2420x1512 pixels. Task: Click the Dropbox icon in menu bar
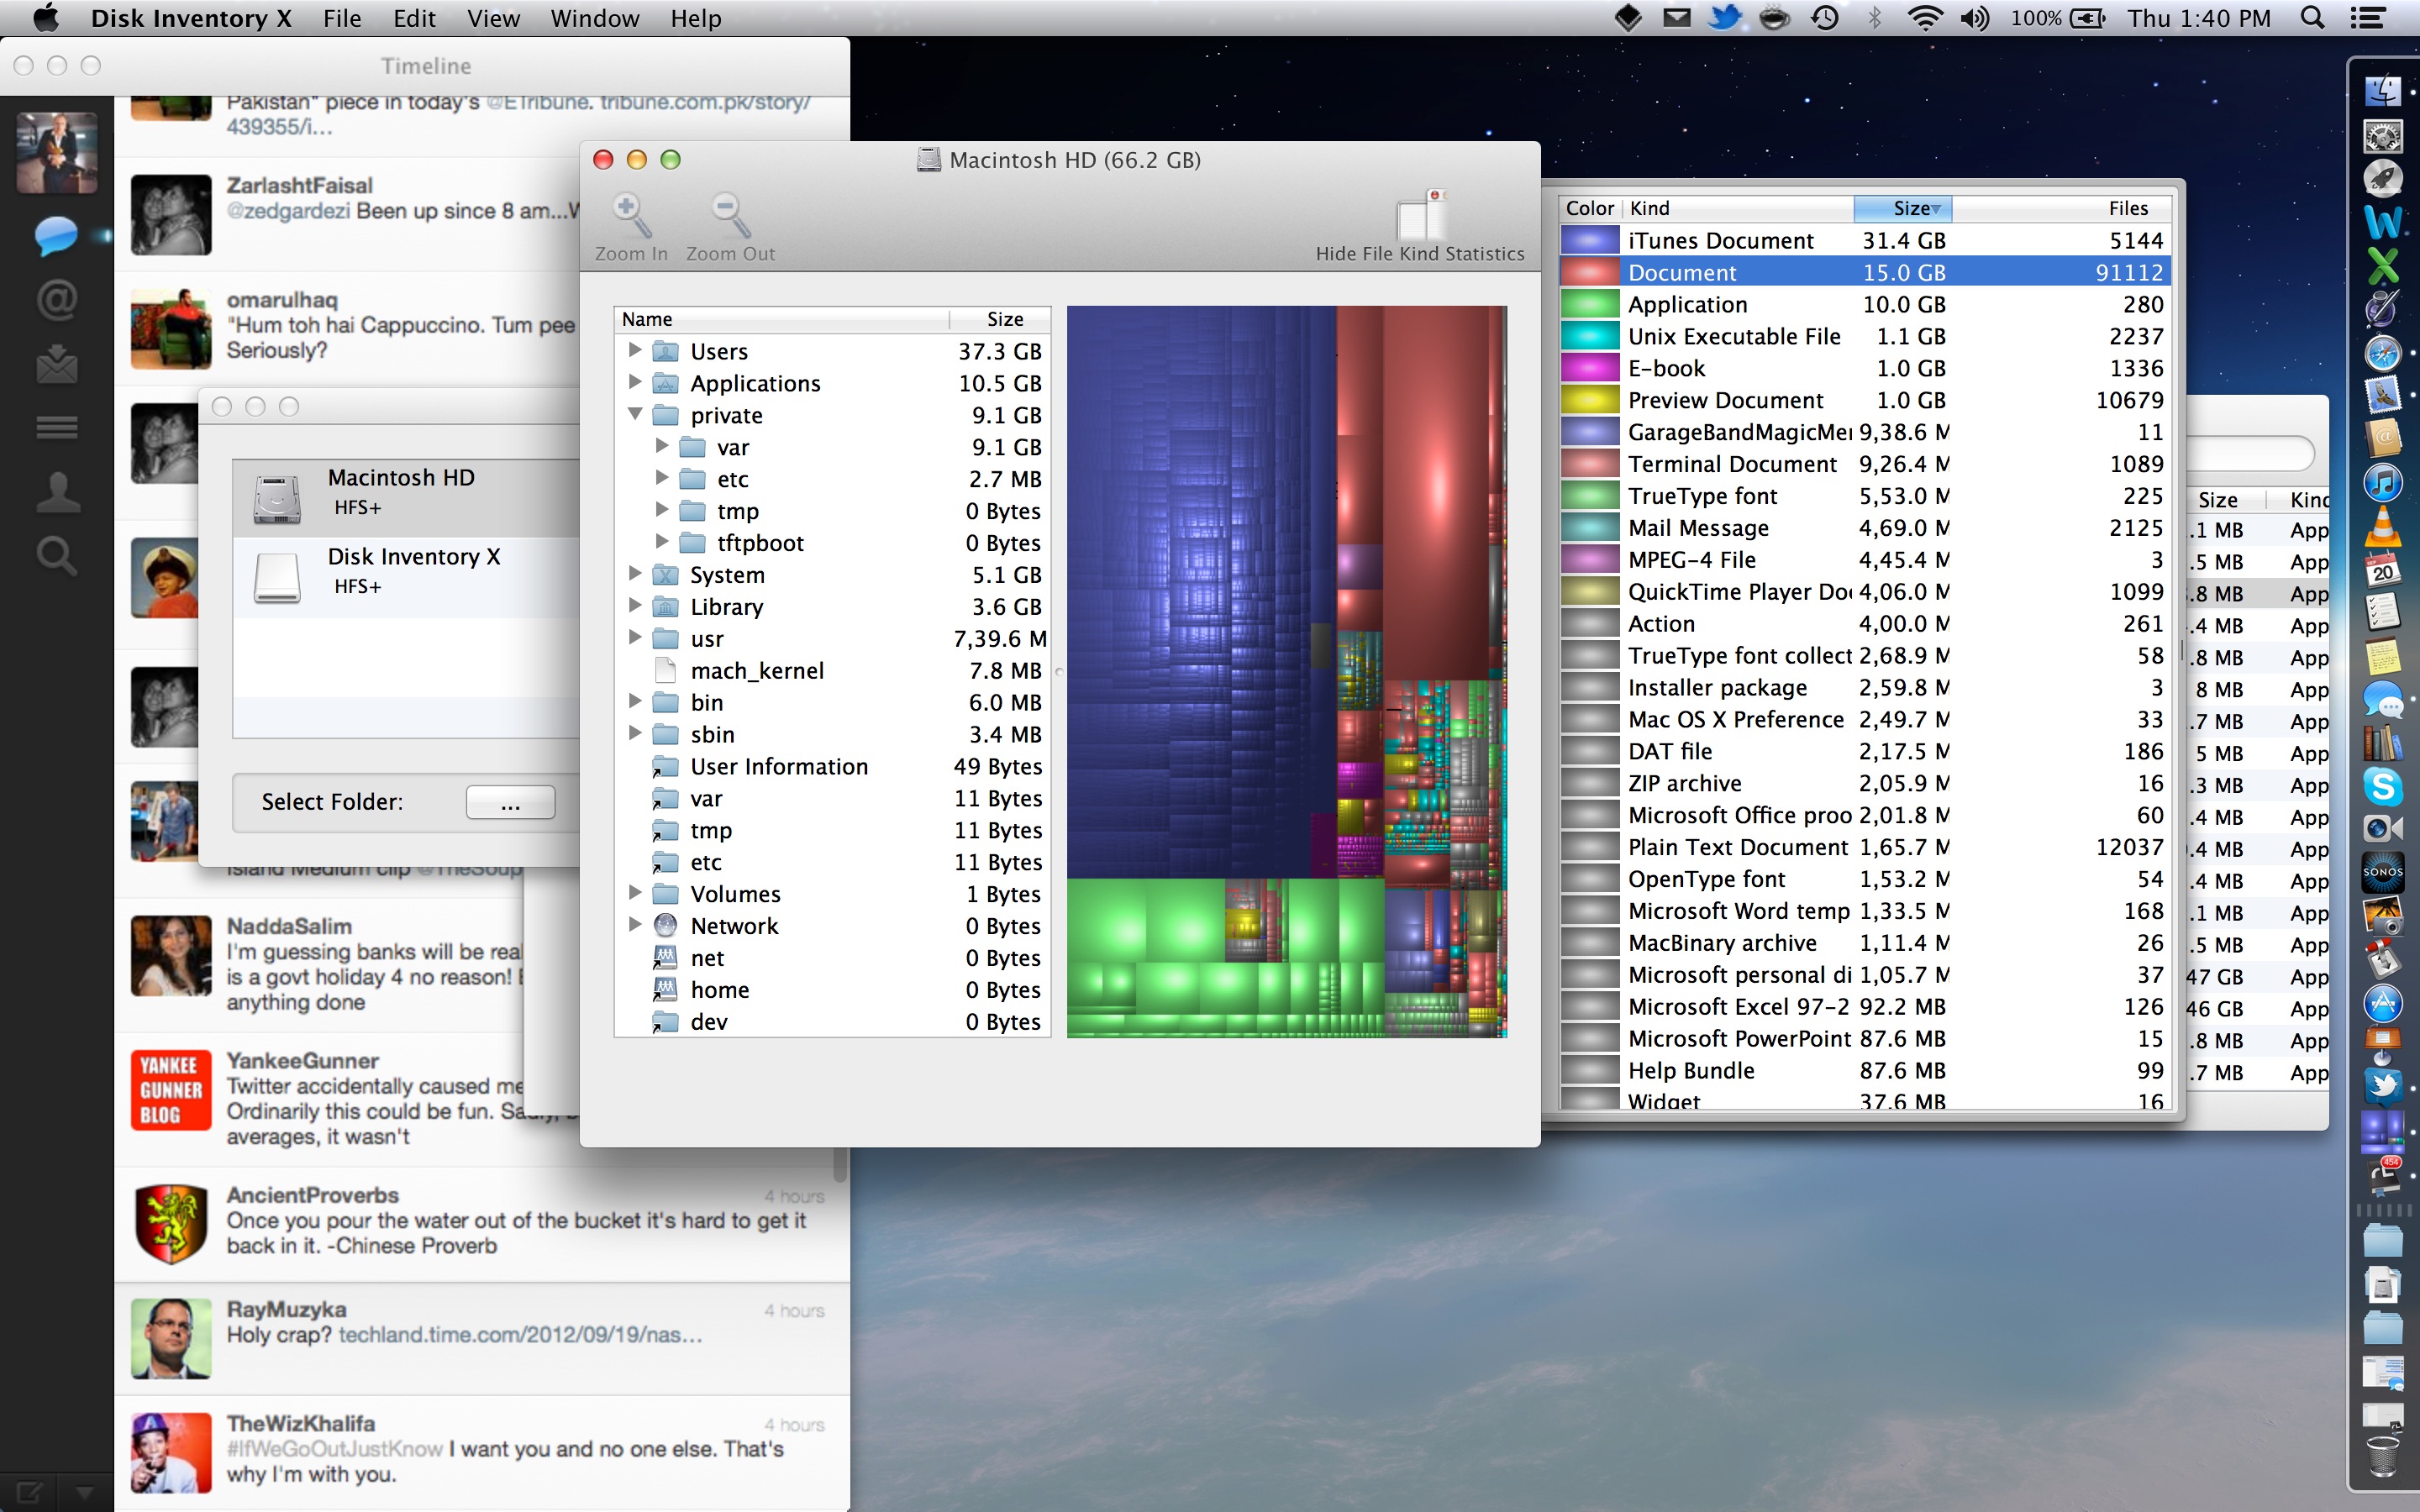1628,18
